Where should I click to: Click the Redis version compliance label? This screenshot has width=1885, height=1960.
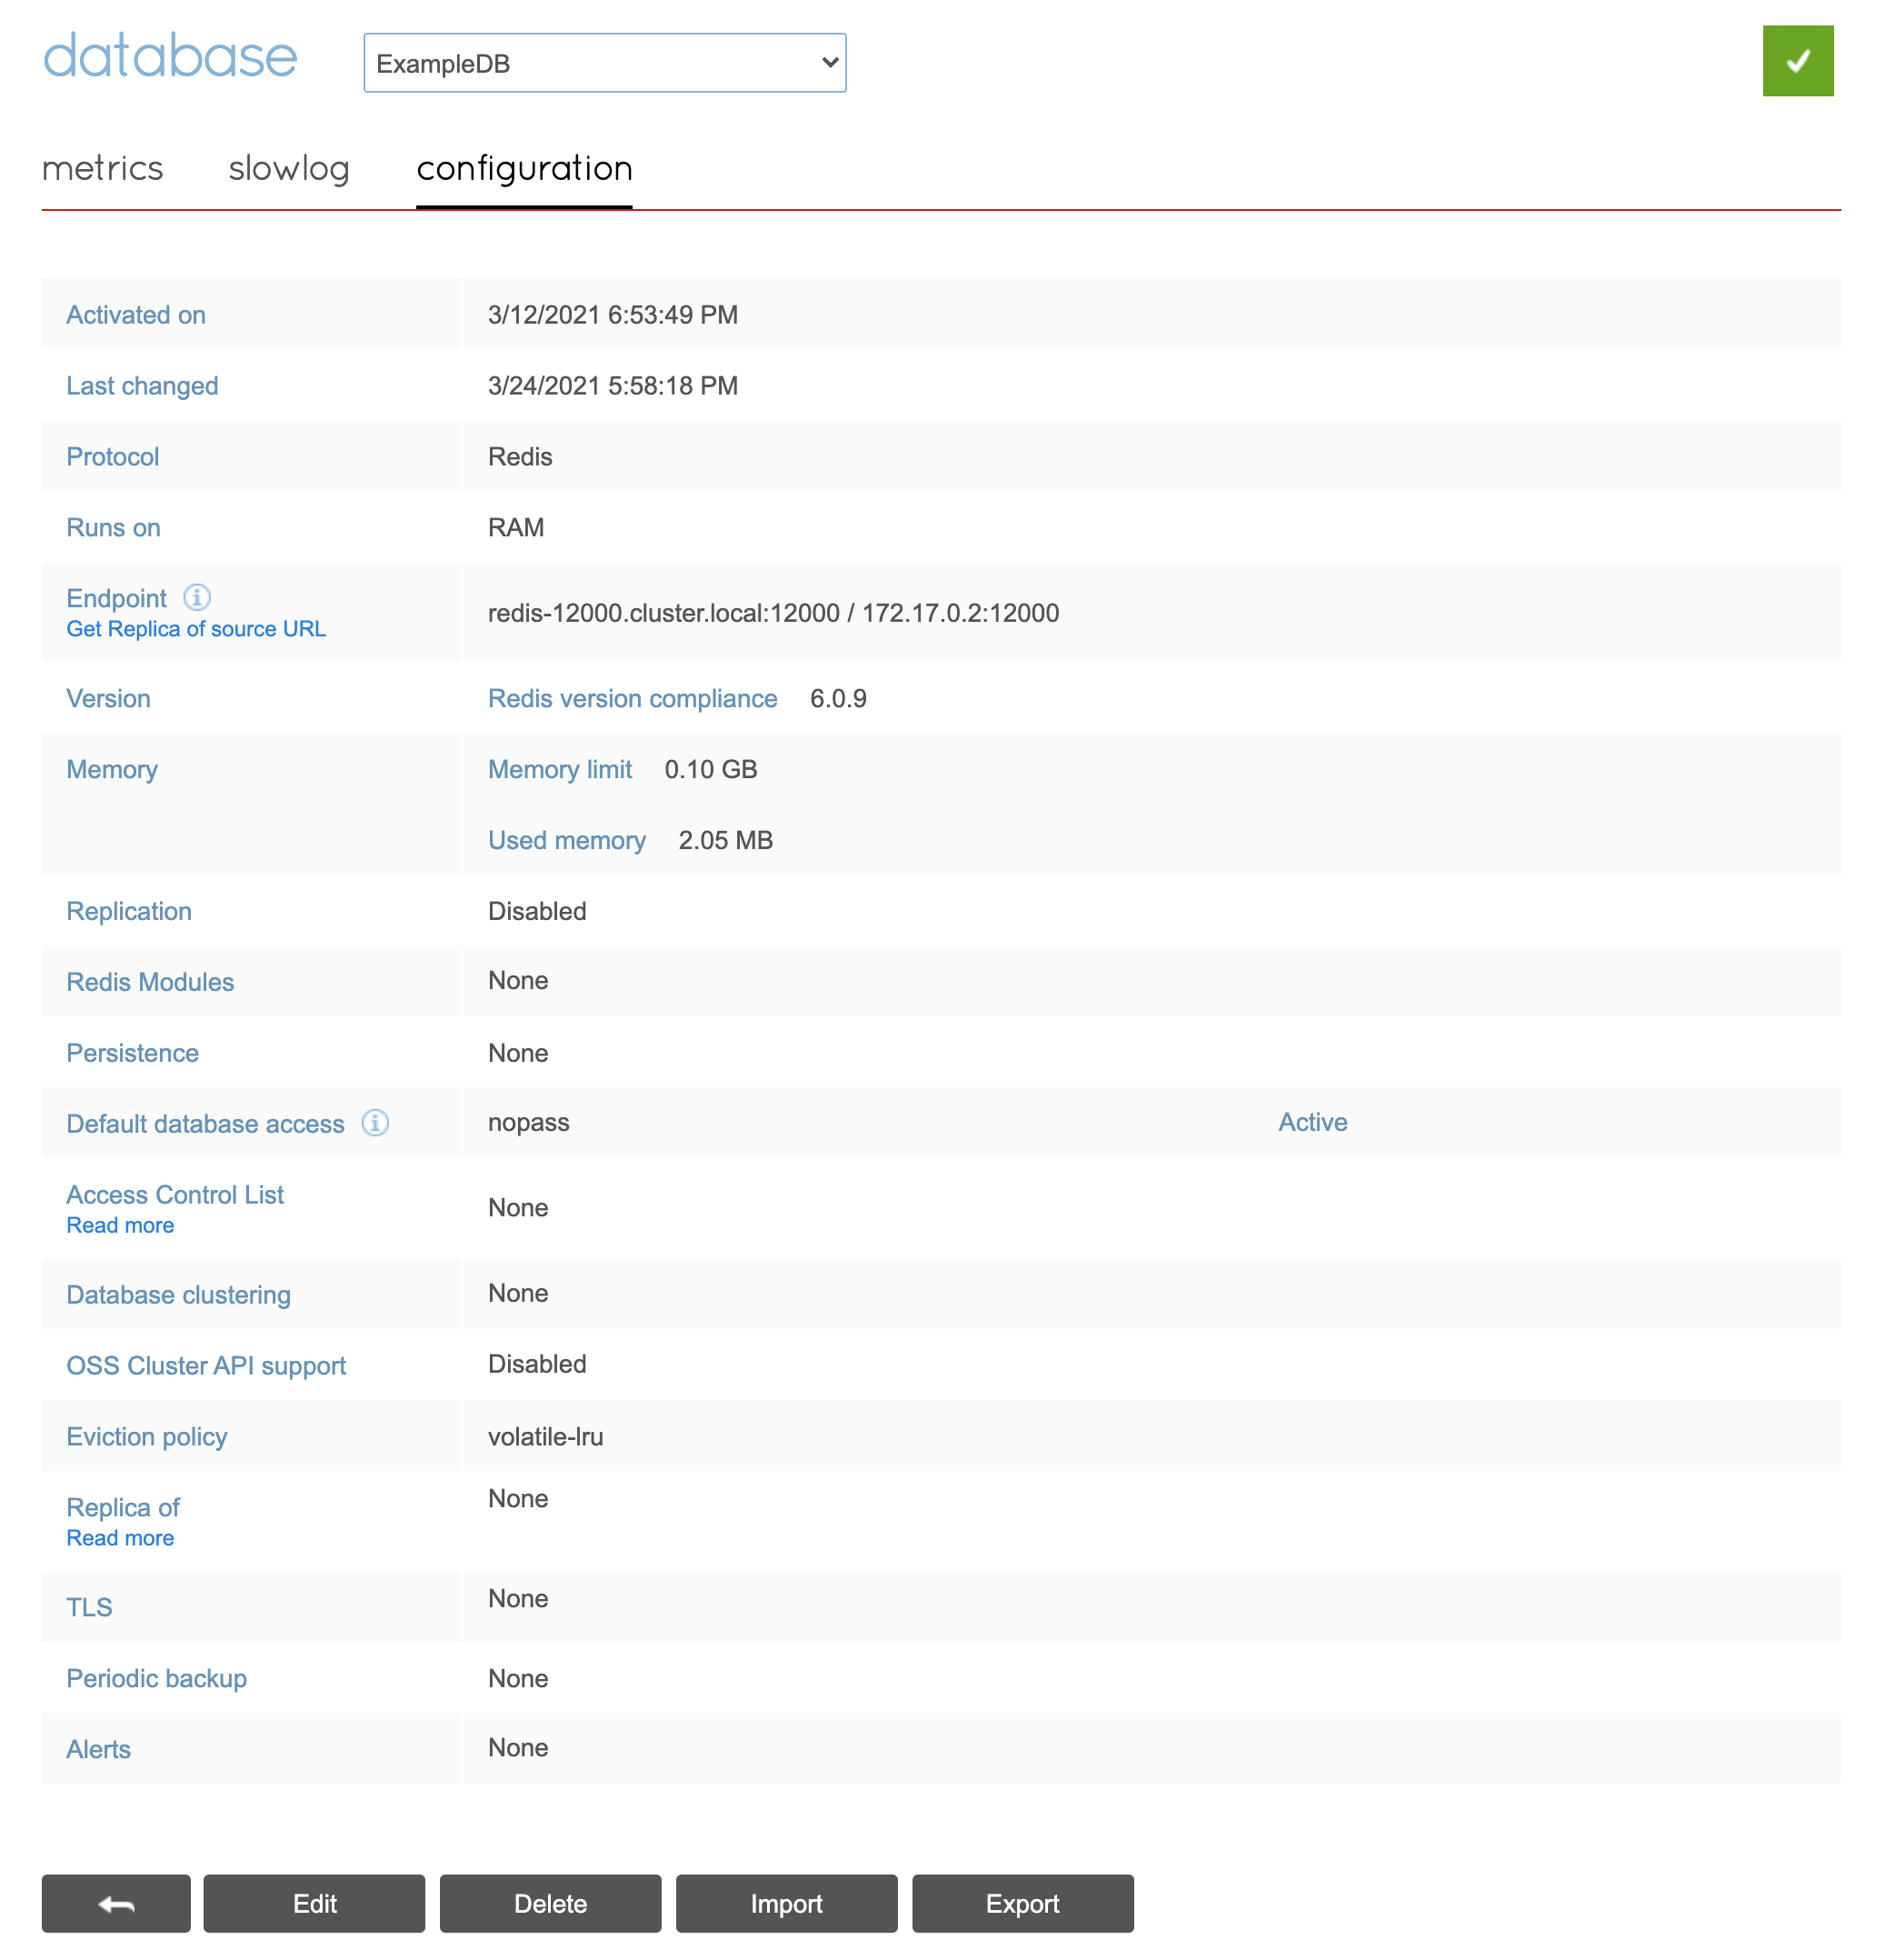pyautogui.click(x=632, y=698)
